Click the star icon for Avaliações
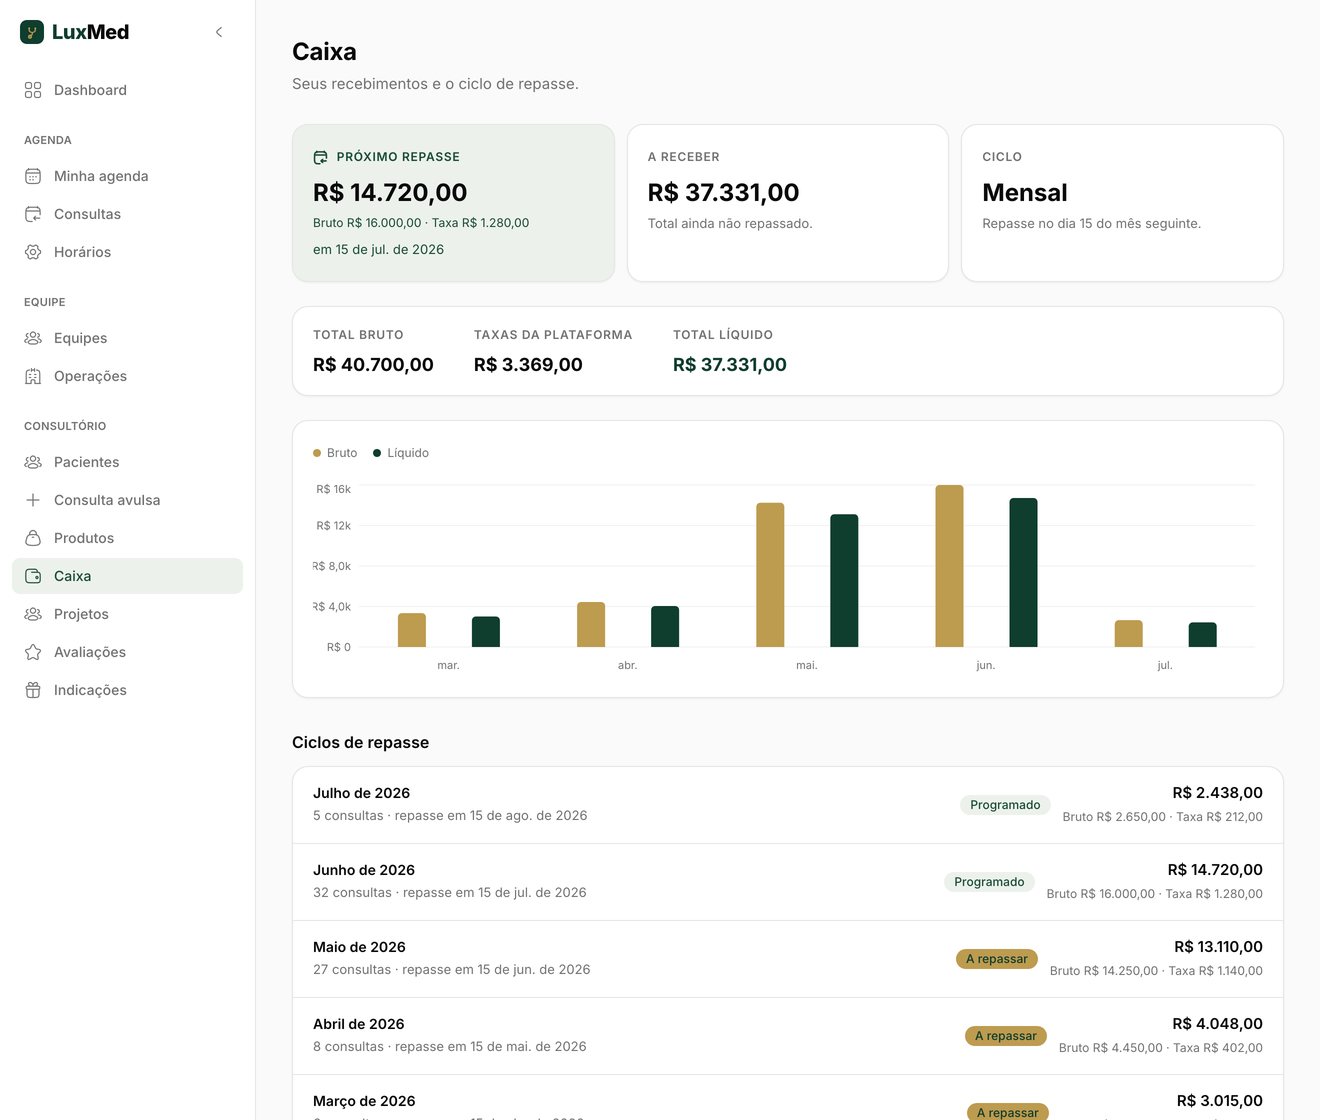 coord(33,652)
